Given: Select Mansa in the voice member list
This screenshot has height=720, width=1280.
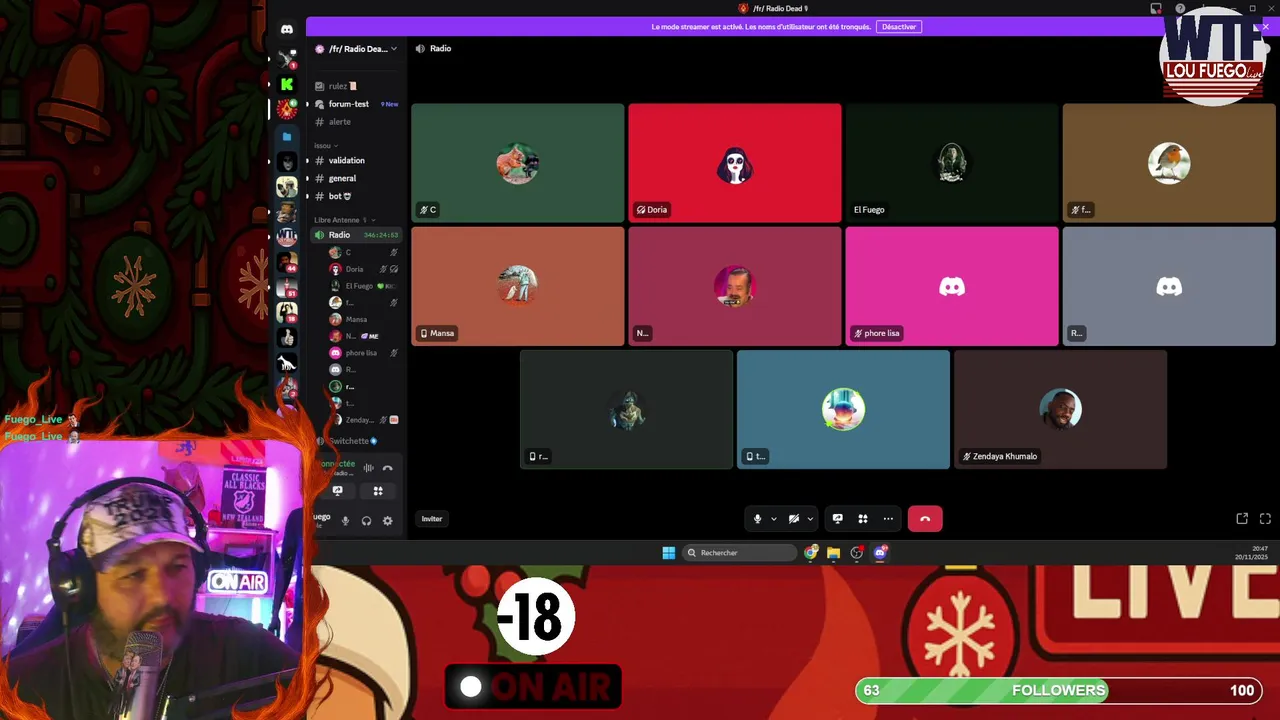Looking at the screenshot, I should click(x=364, y=319).
